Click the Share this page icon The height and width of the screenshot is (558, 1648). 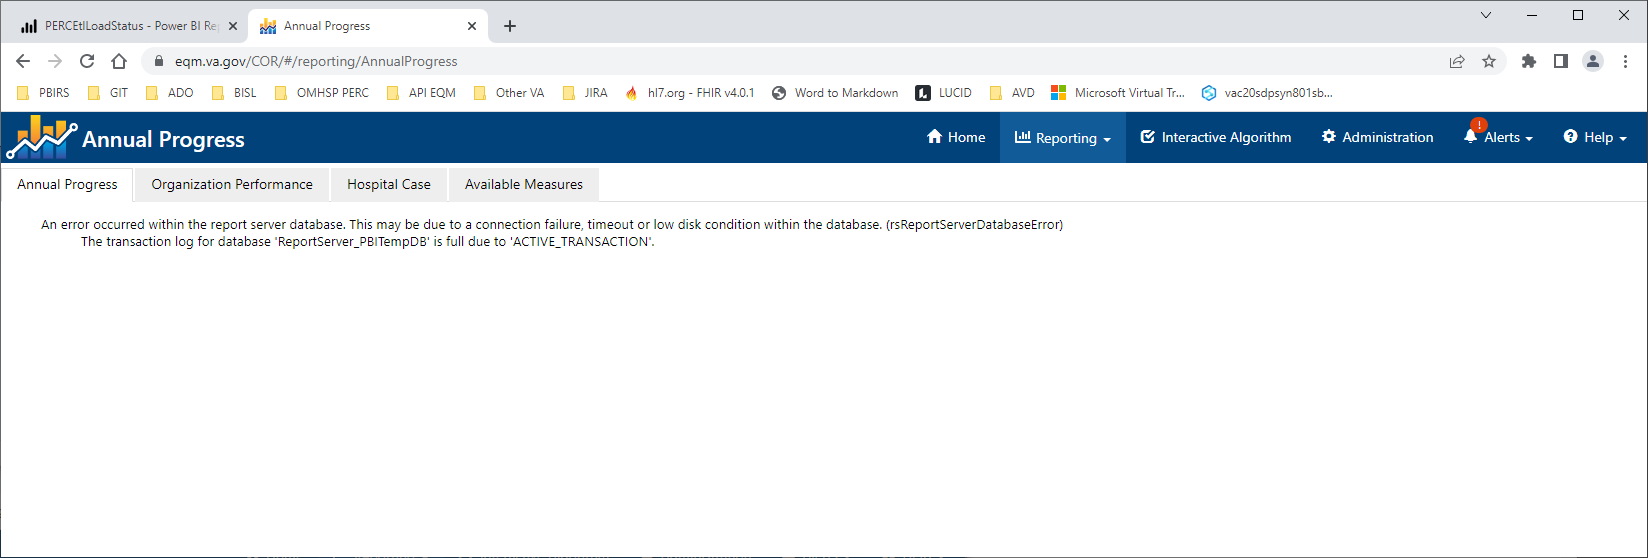1457,61
